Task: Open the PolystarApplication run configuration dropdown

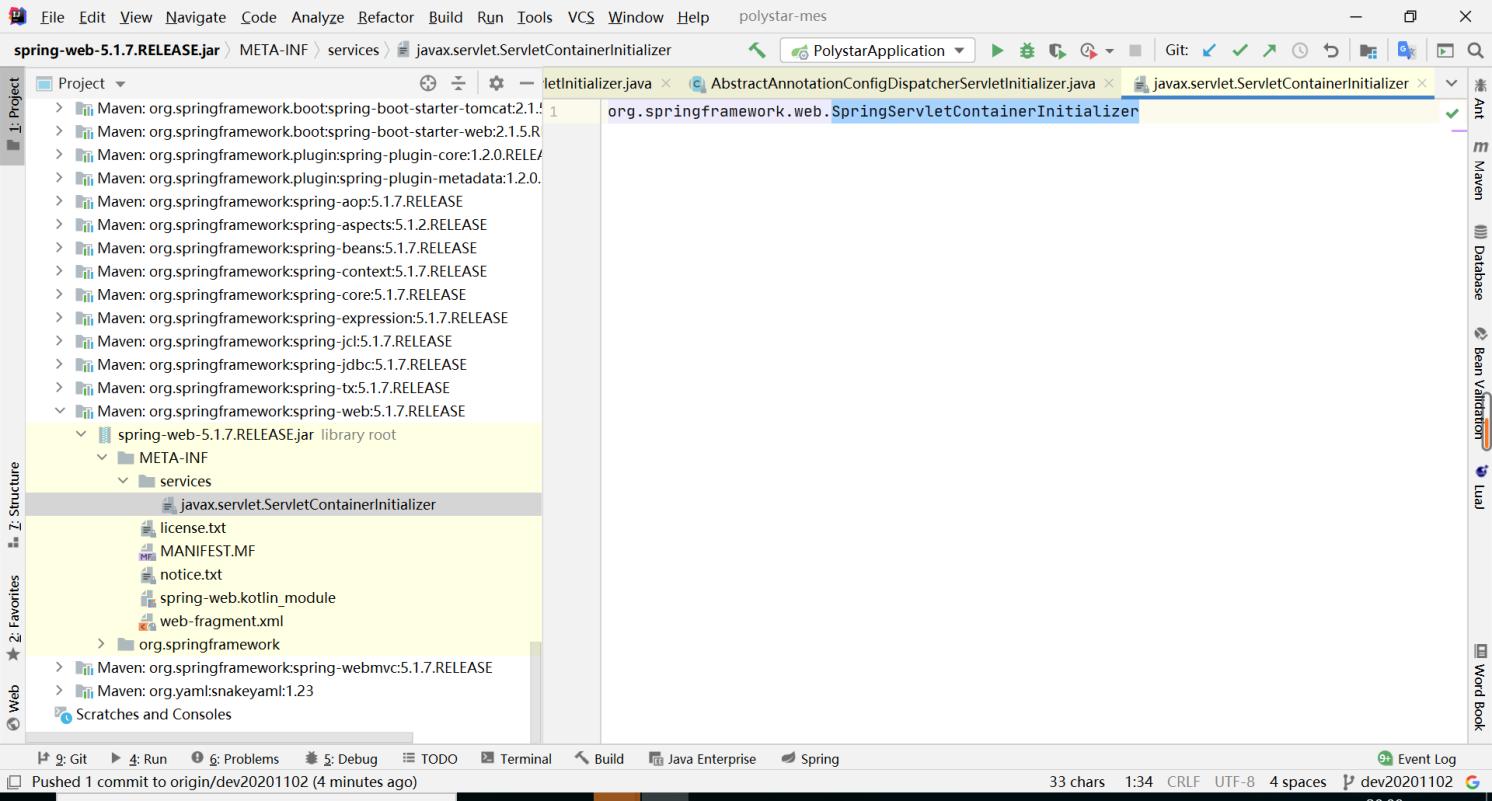Action: point(877,50)
